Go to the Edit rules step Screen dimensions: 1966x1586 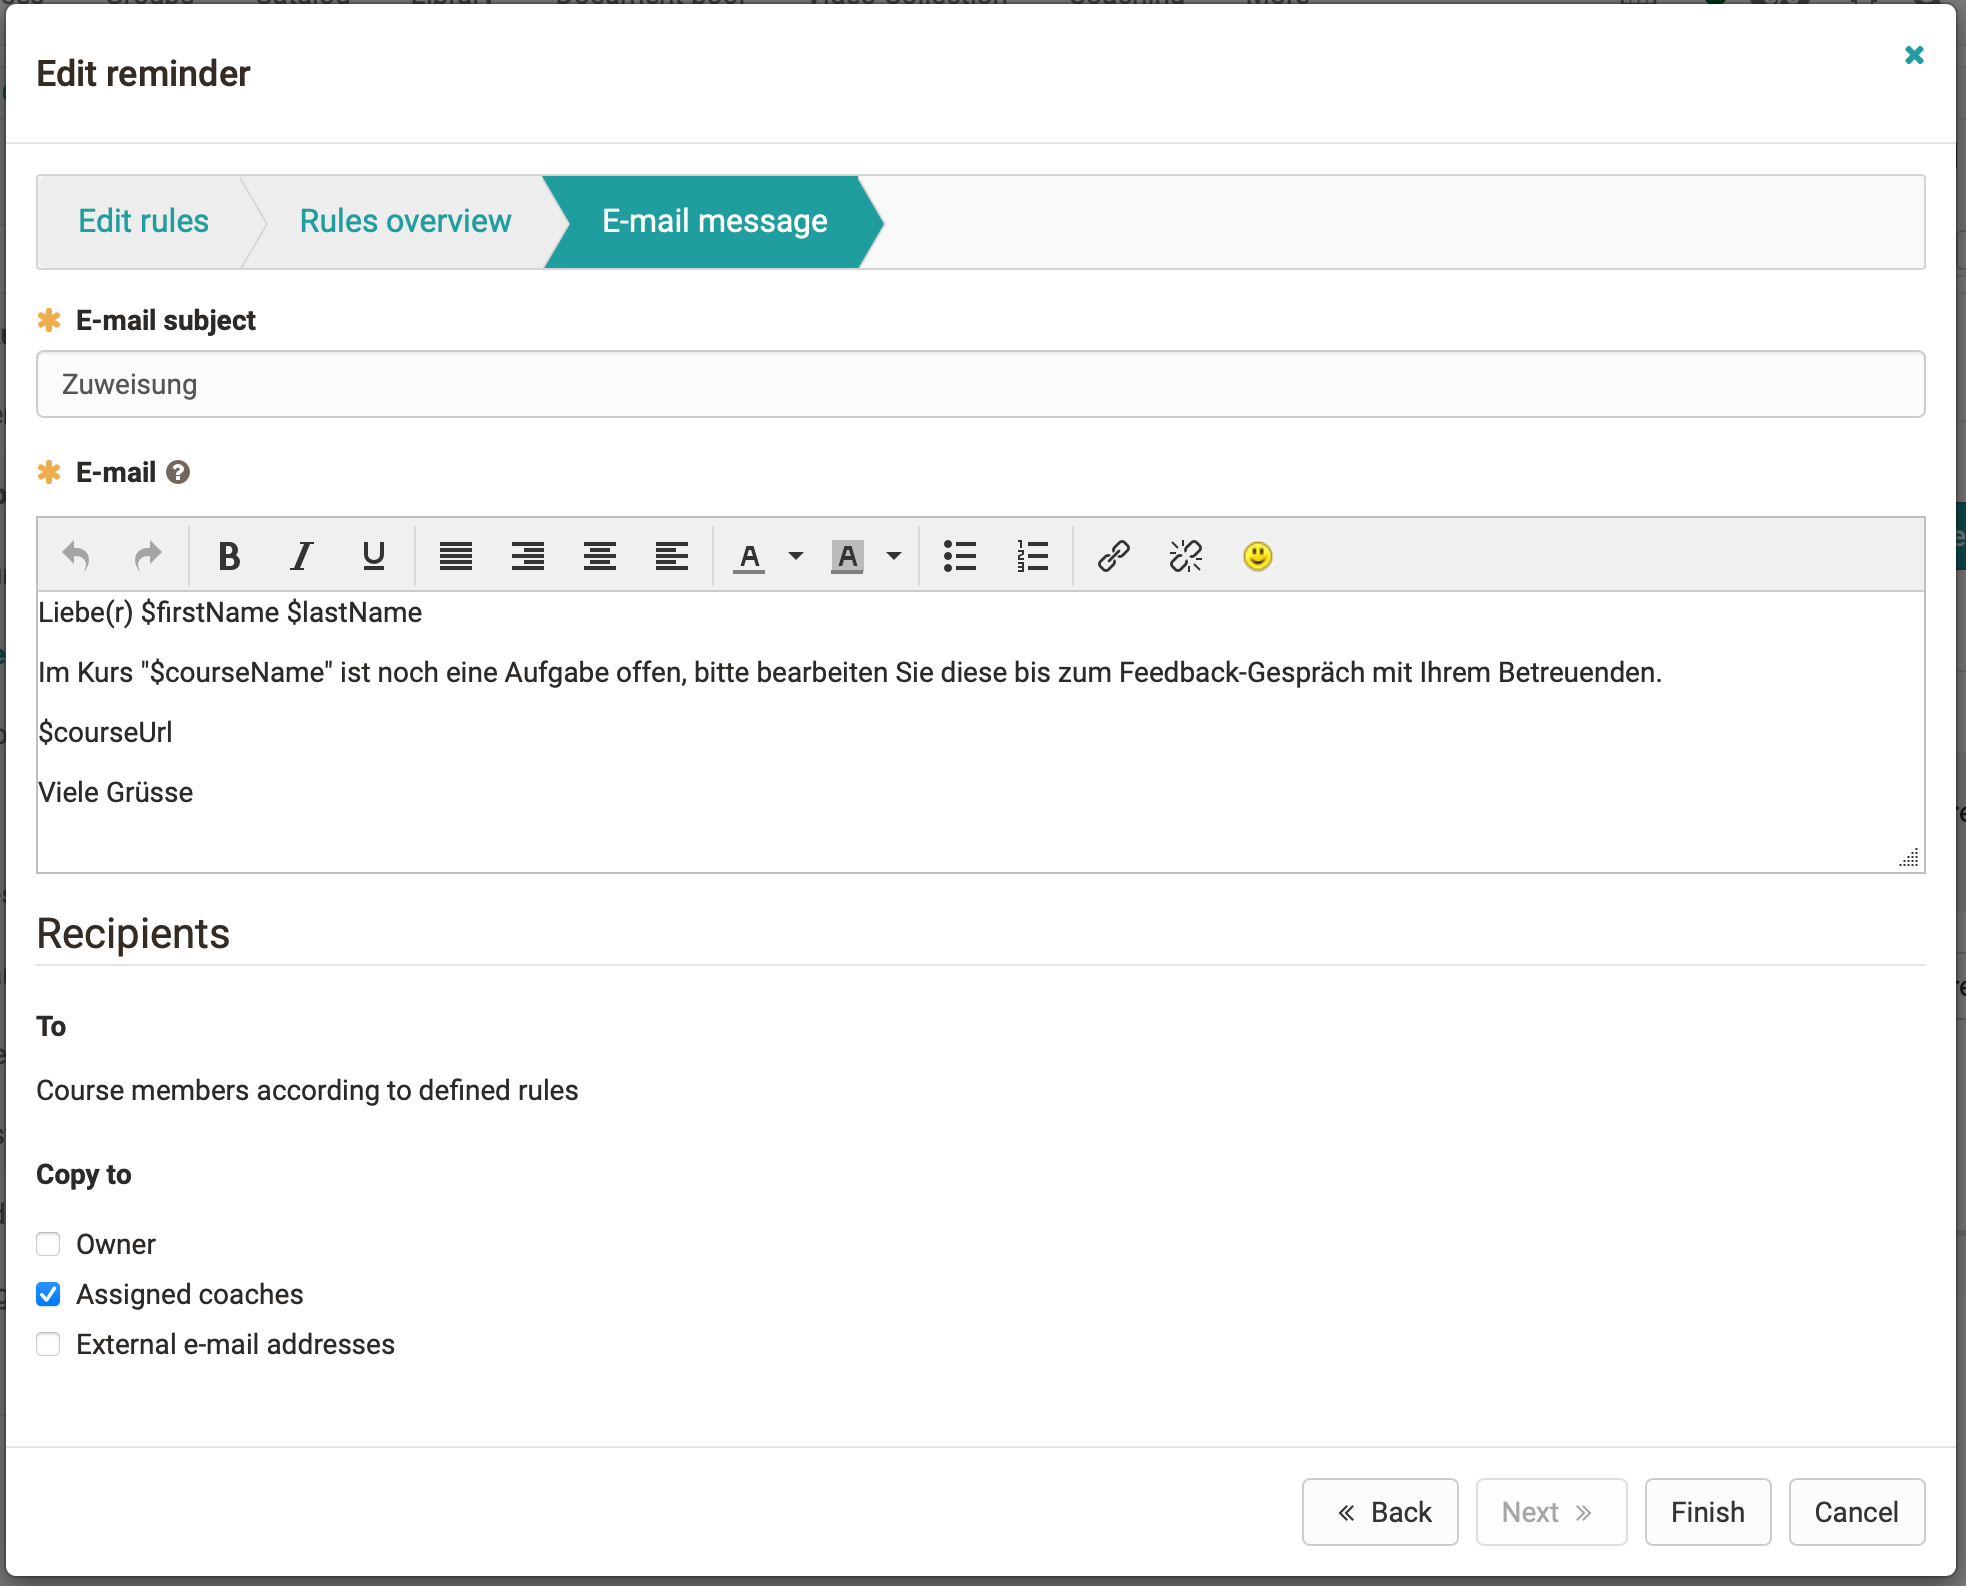coord(143,221)
